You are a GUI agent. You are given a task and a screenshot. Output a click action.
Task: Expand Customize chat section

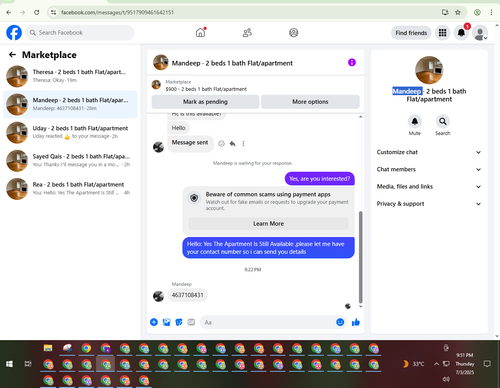click(x=429, y=152)
